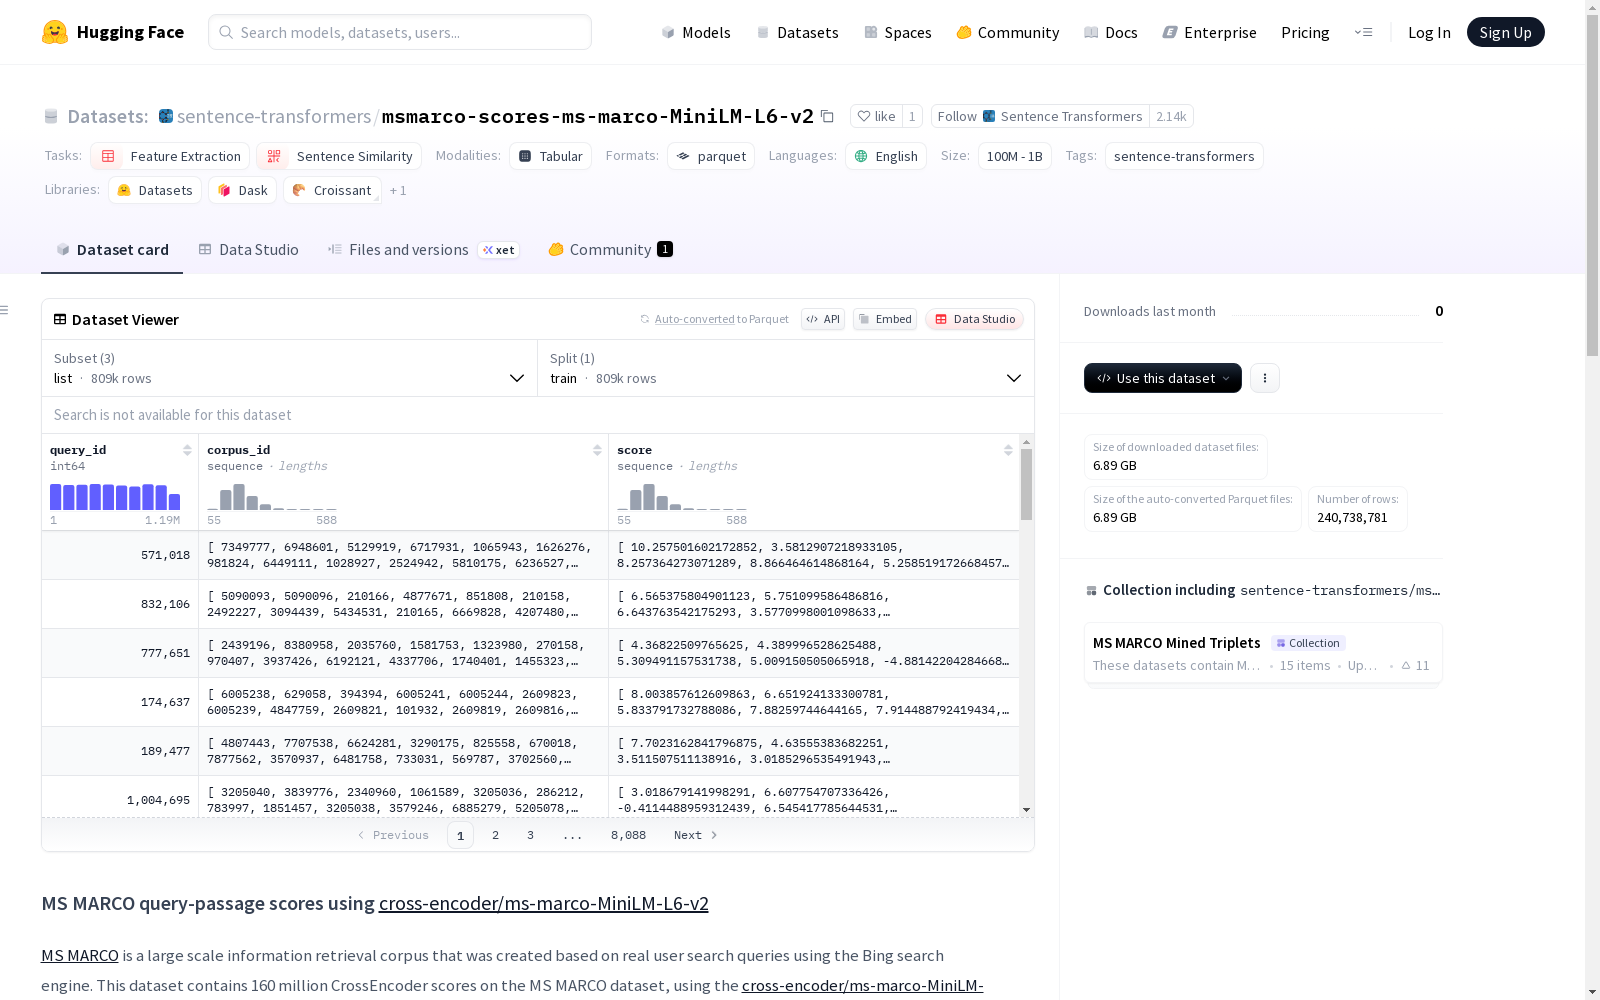This screenshot has height=1000, width=1600.
Task: Filter by parquet format tag
Action: tap(711, 156)
